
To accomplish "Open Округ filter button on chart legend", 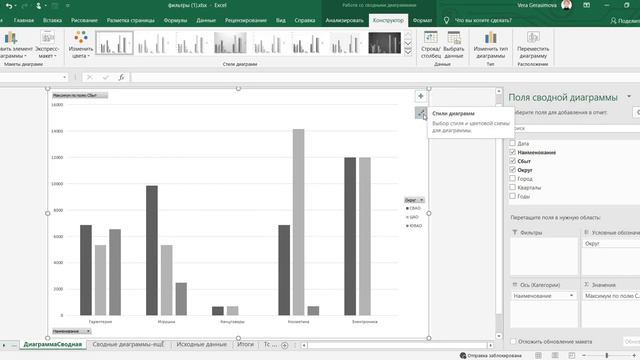I will tap(414, 200).
